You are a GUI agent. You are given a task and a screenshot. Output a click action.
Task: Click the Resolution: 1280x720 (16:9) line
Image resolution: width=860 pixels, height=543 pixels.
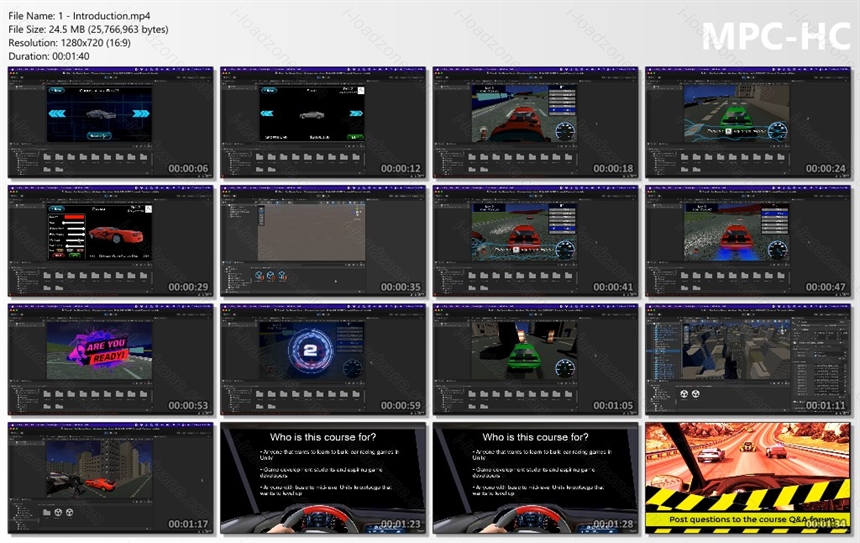70,43
